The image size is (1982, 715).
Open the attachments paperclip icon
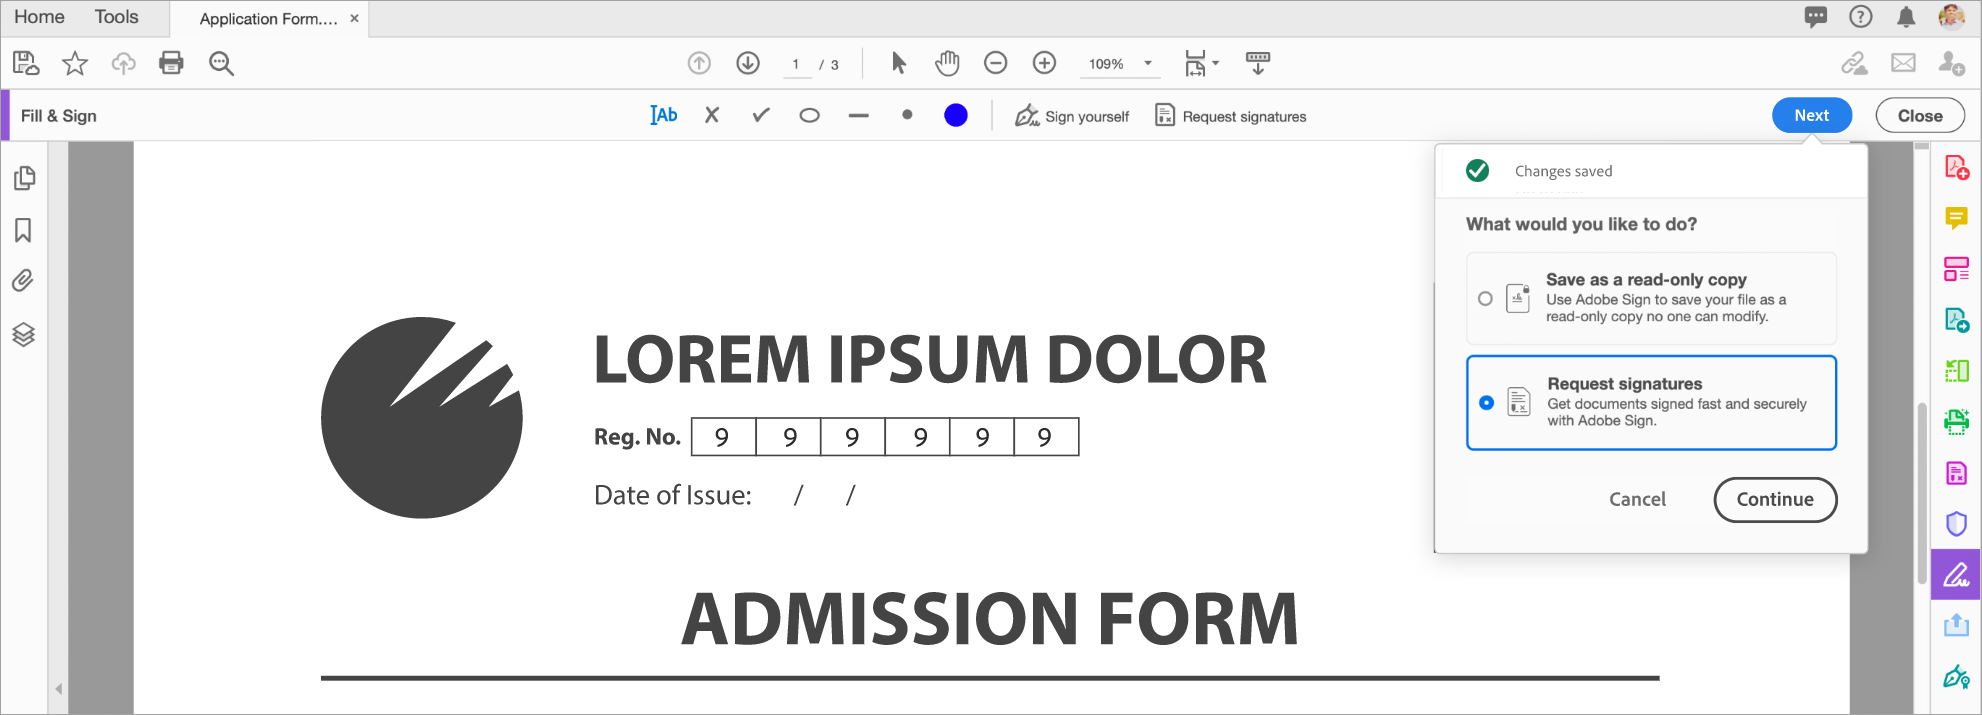22,281
